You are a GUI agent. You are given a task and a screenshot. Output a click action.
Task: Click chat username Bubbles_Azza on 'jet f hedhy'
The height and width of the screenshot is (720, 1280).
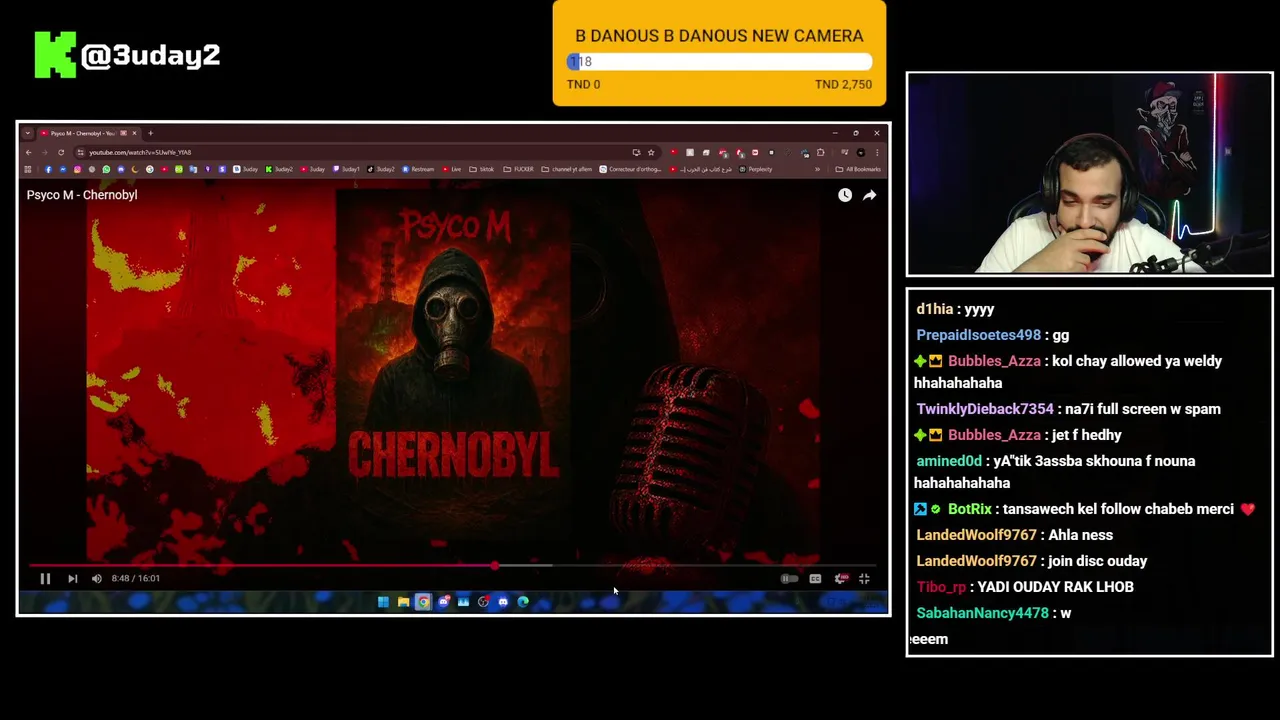[994, 435]
